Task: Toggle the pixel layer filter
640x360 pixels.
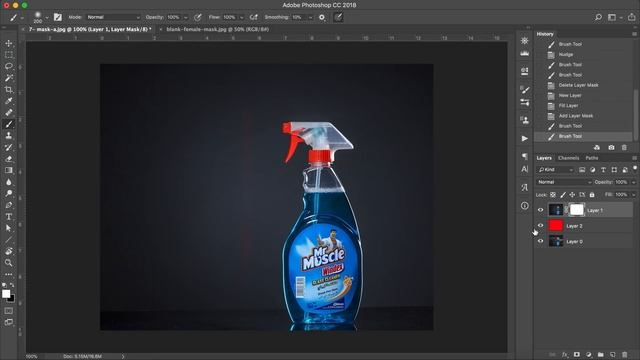Action: click(x=582, y=169)
